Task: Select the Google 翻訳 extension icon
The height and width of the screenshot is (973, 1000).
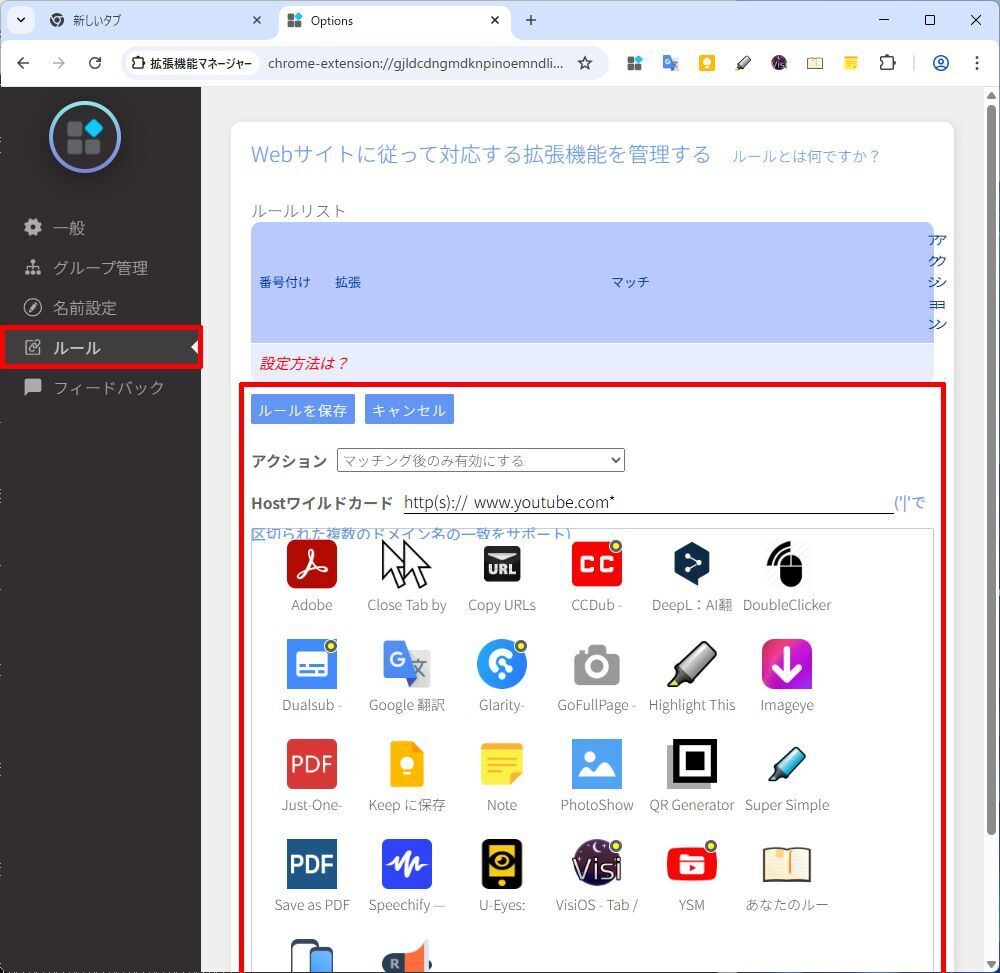Action: point(406,664)
